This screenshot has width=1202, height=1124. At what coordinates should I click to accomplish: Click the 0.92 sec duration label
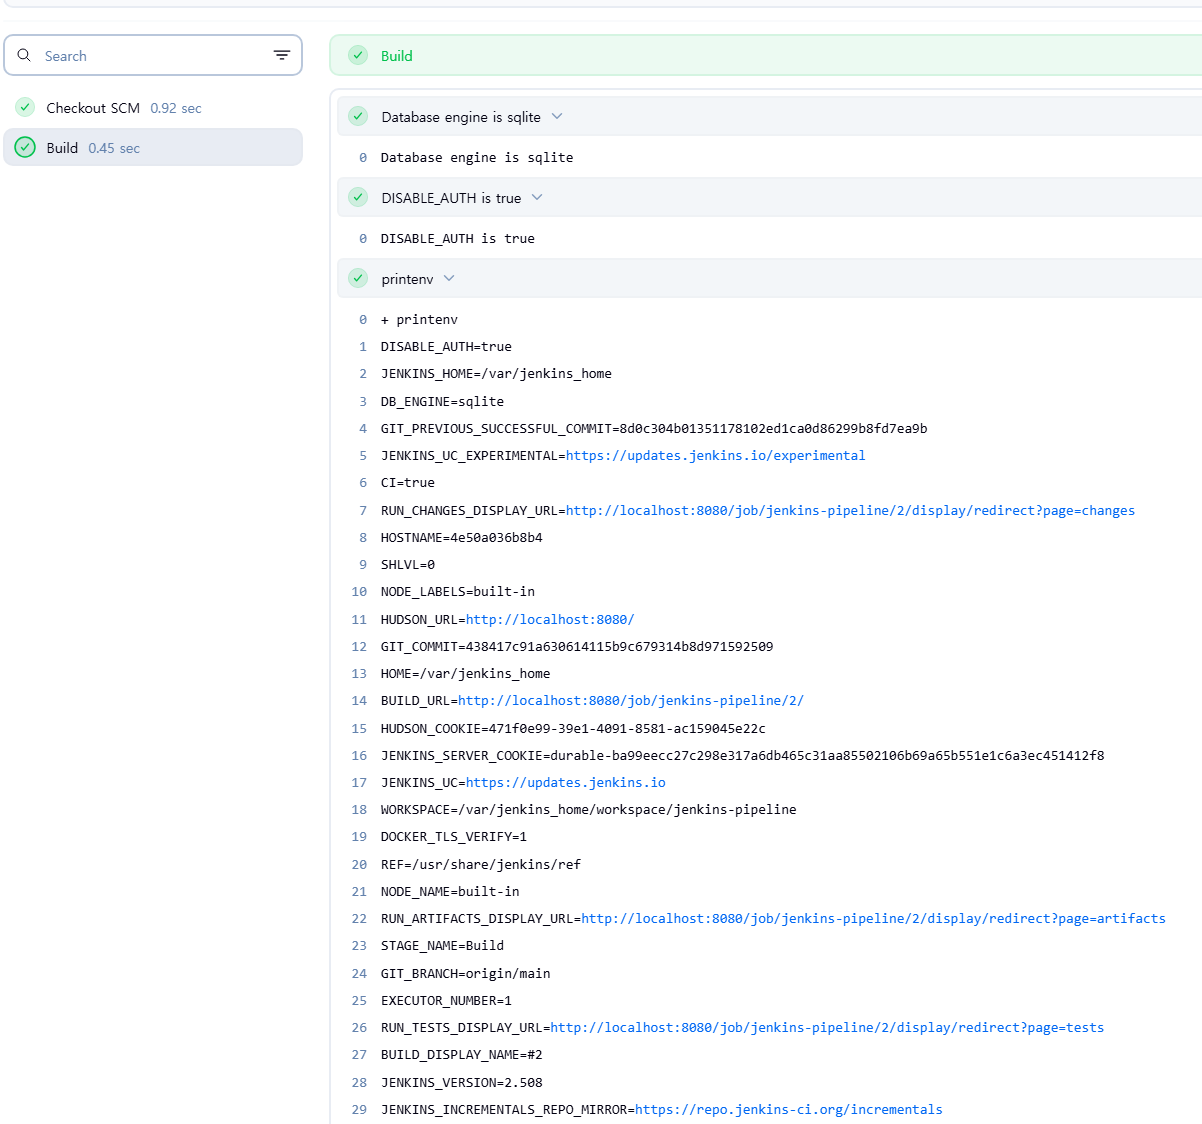tap(176, 108)
